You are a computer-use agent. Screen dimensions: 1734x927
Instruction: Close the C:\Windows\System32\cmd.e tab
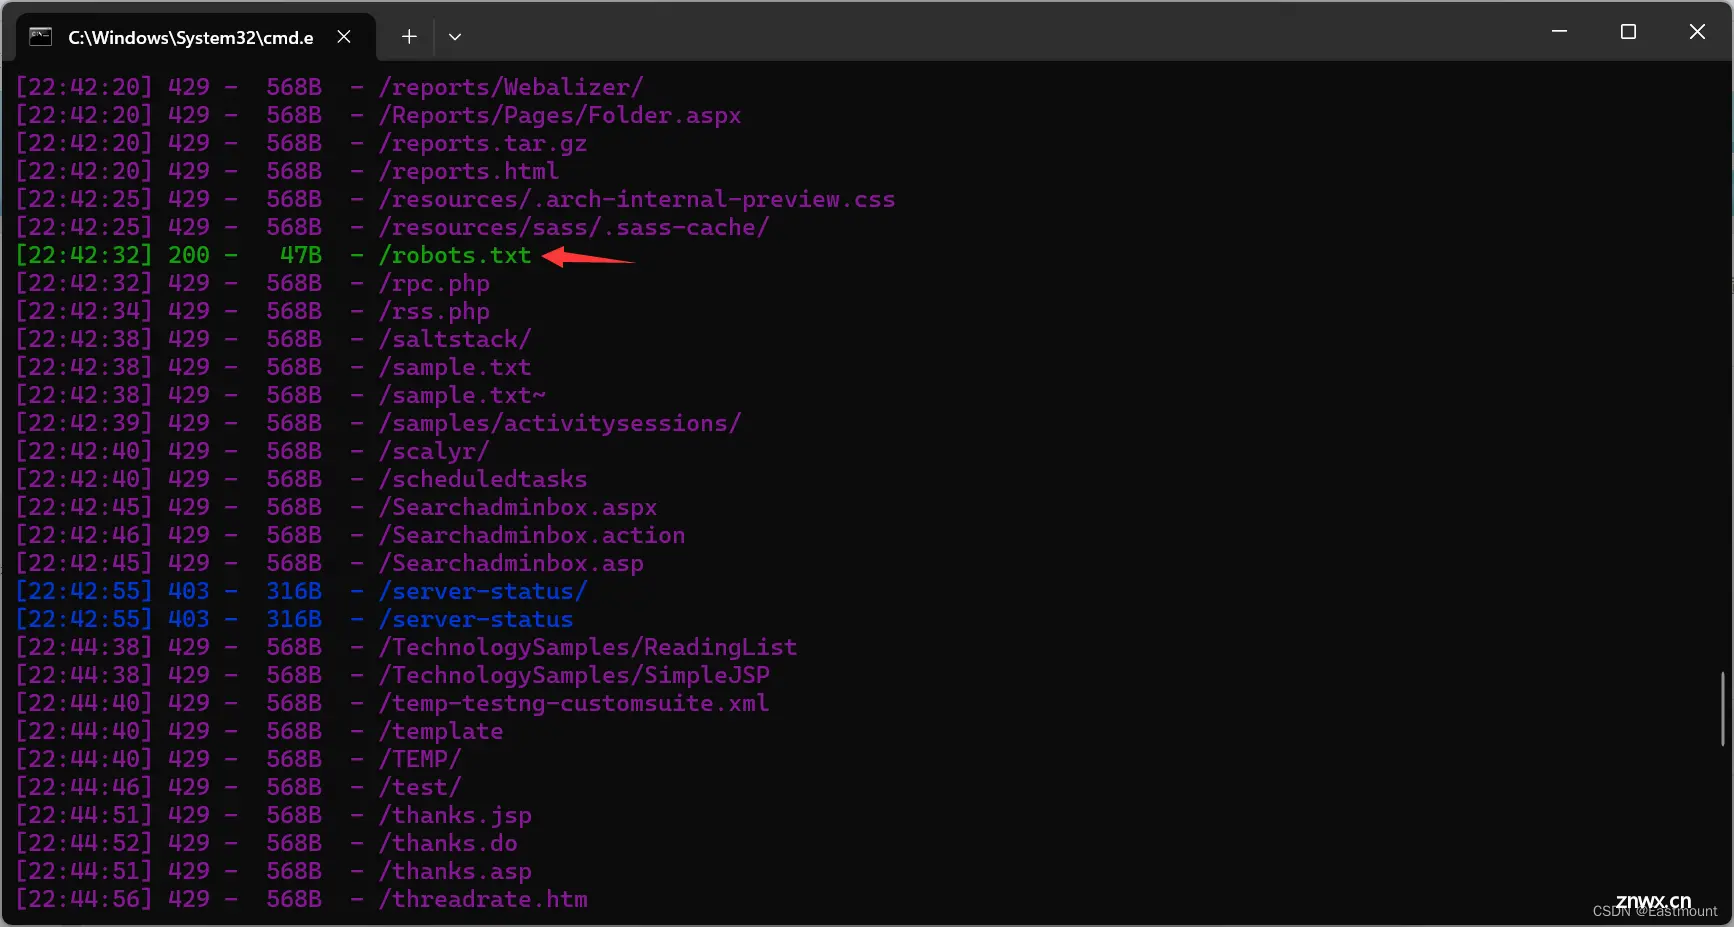(x=344, y=37)
